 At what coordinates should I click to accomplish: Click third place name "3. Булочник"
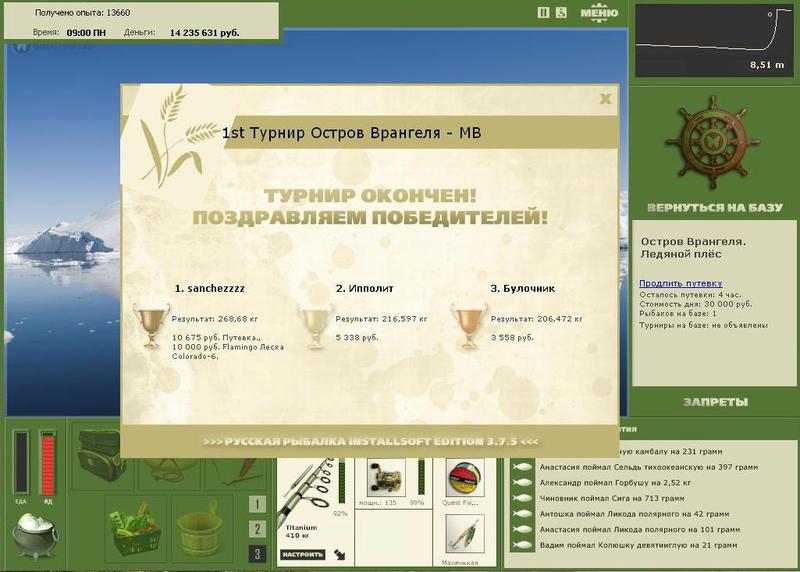coord(522,288)
